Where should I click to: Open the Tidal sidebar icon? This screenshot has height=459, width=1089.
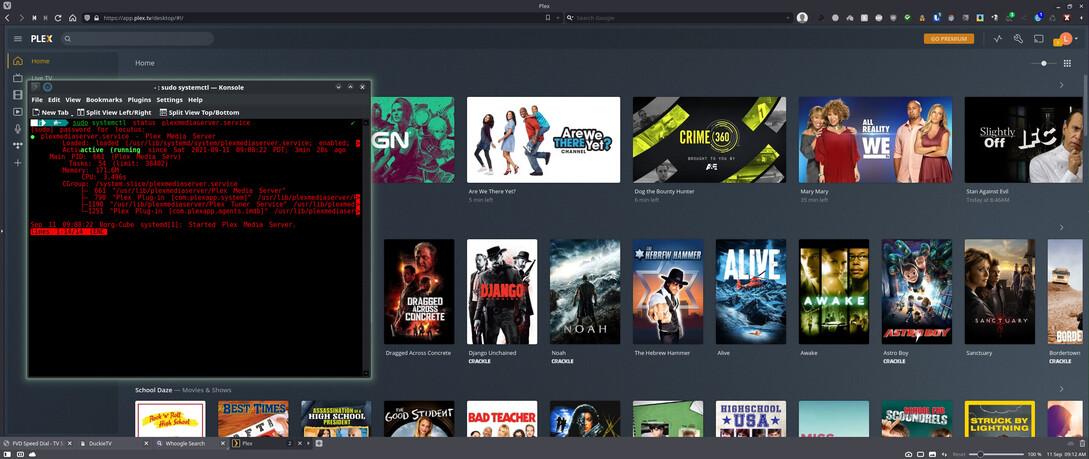coord(18,146)
